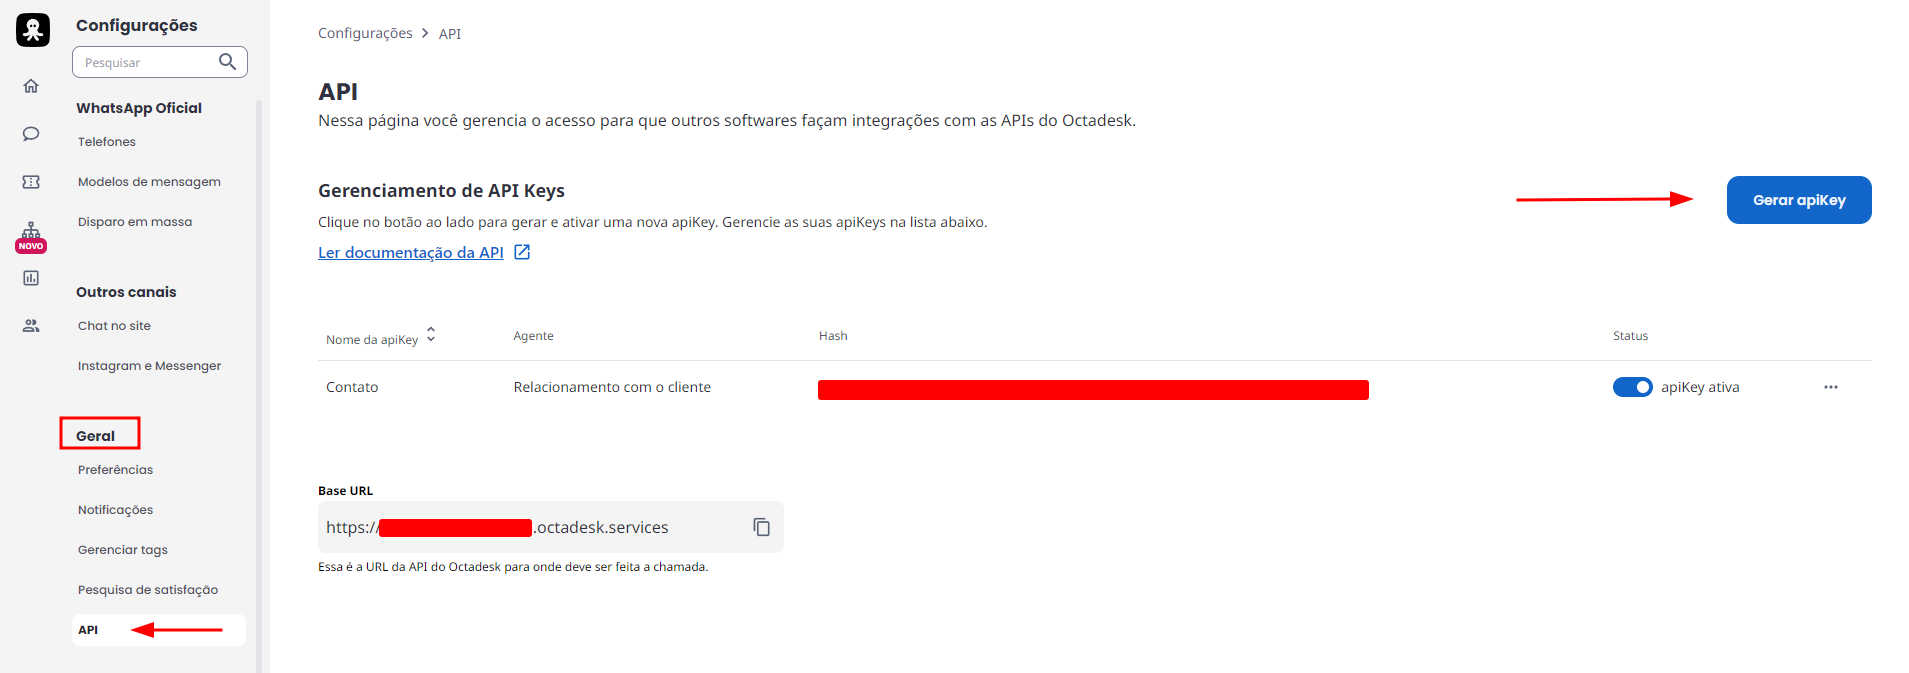
Task: Open Pesquisa de satisfação menu item
Action: tap(148, 590)
